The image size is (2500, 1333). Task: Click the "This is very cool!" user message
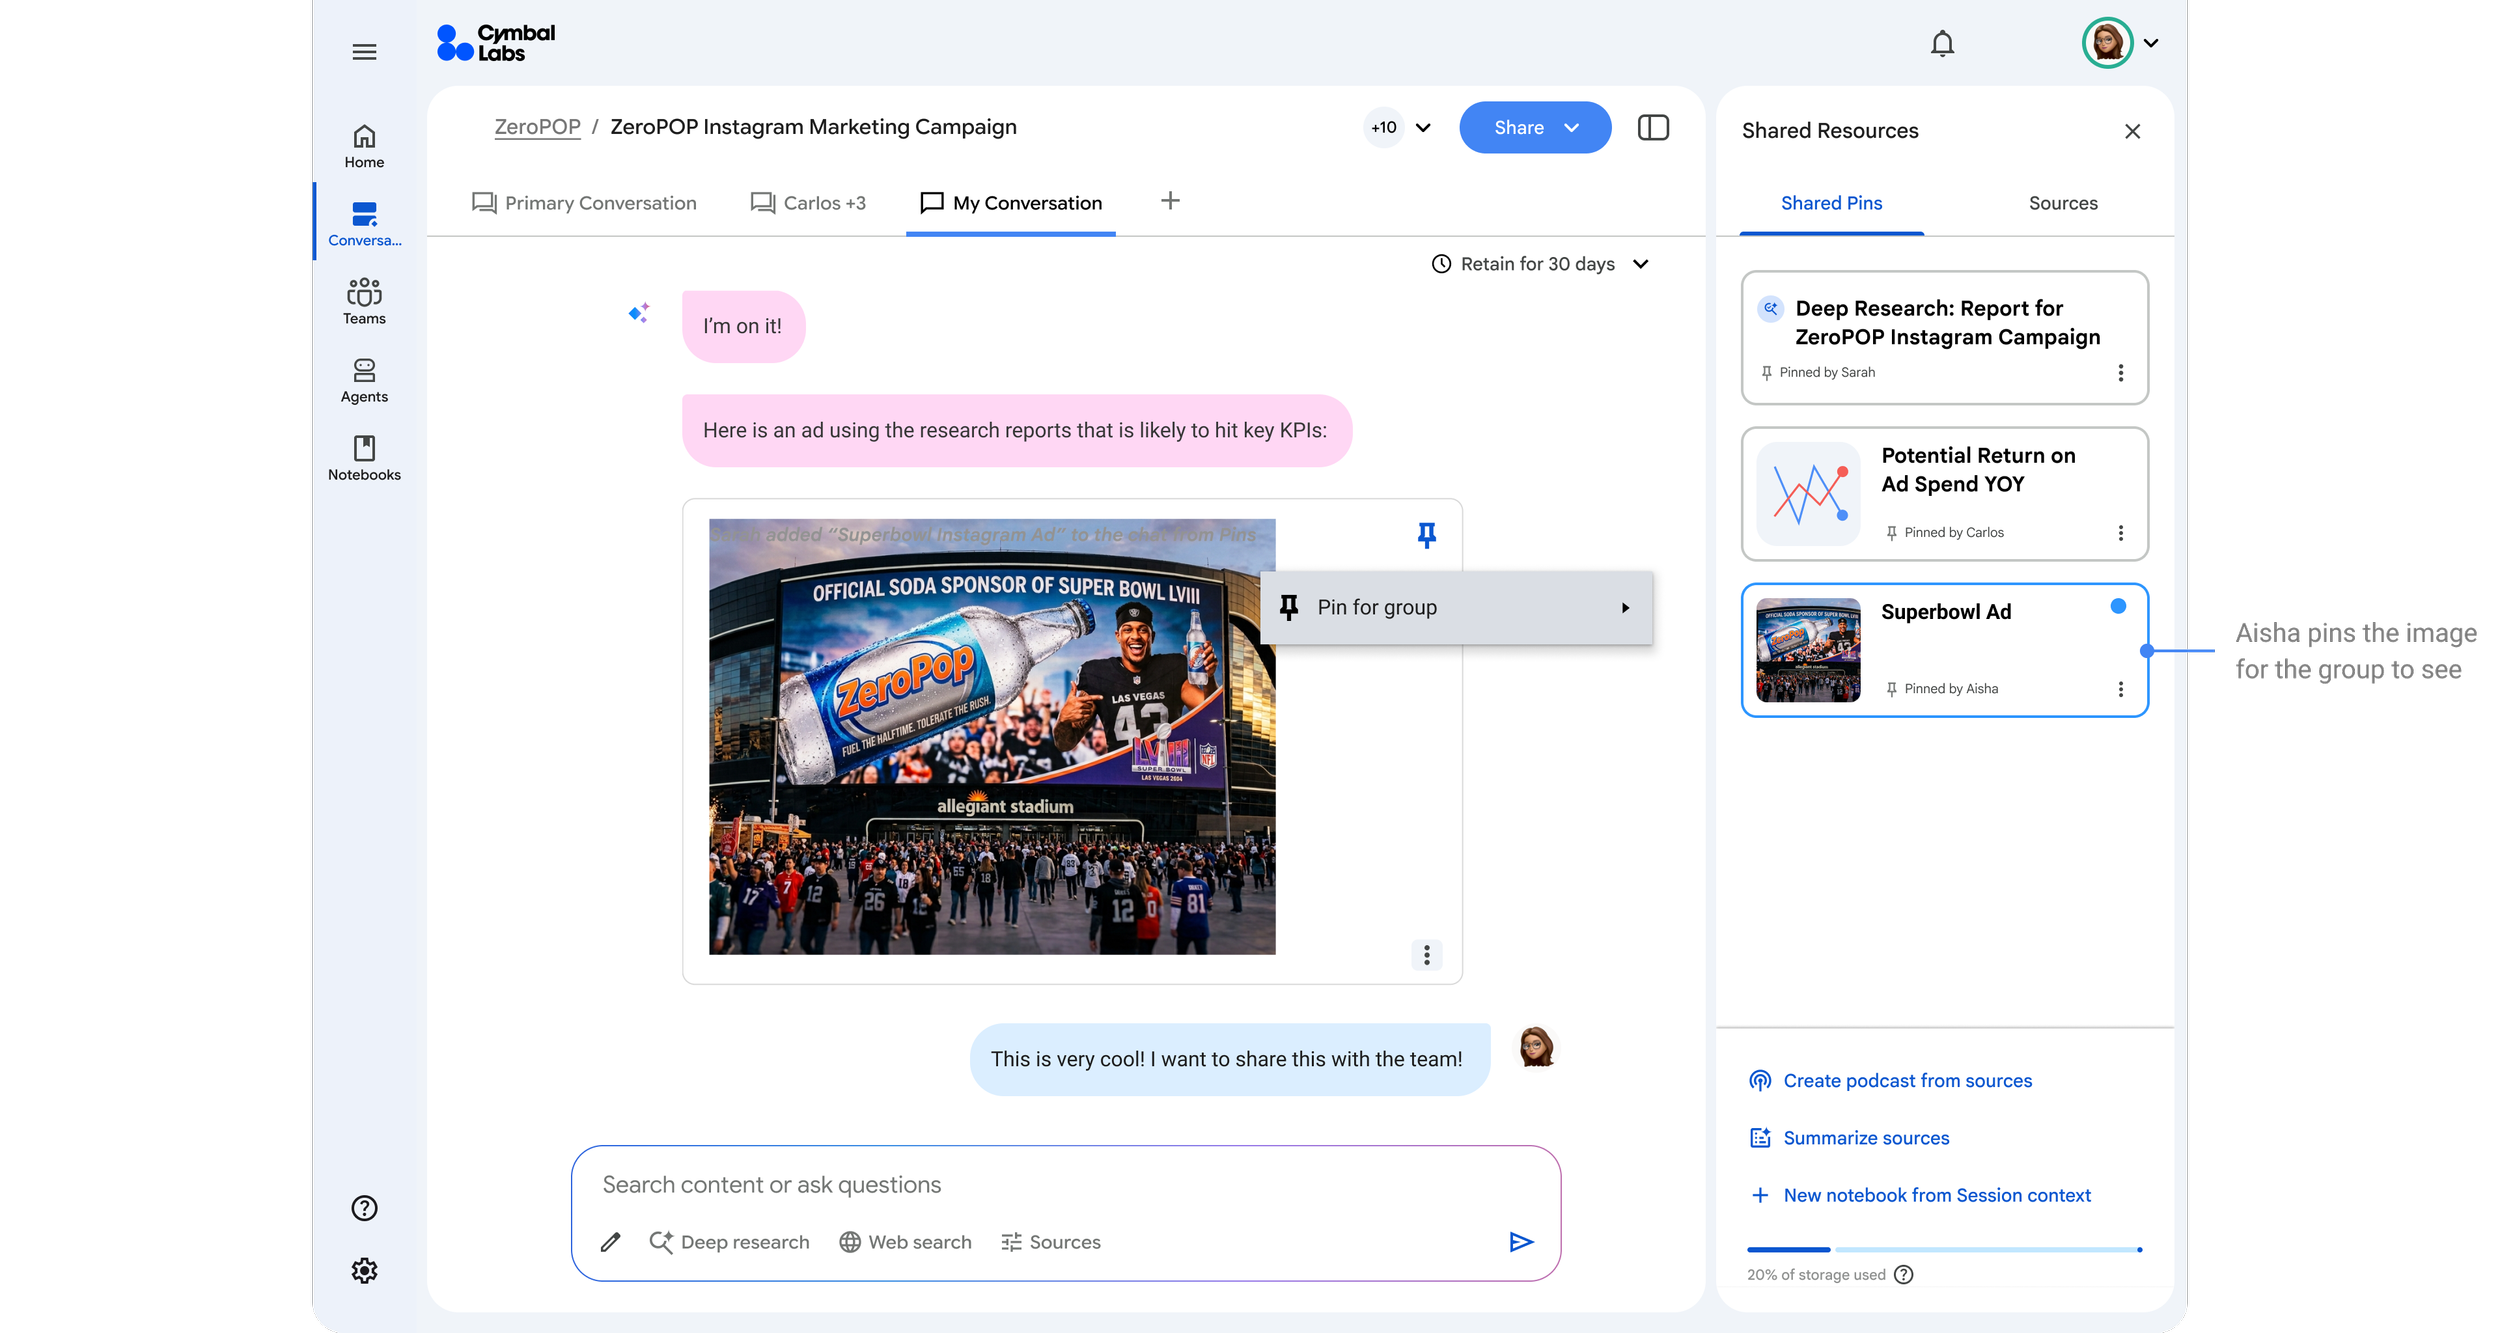1229,1060
